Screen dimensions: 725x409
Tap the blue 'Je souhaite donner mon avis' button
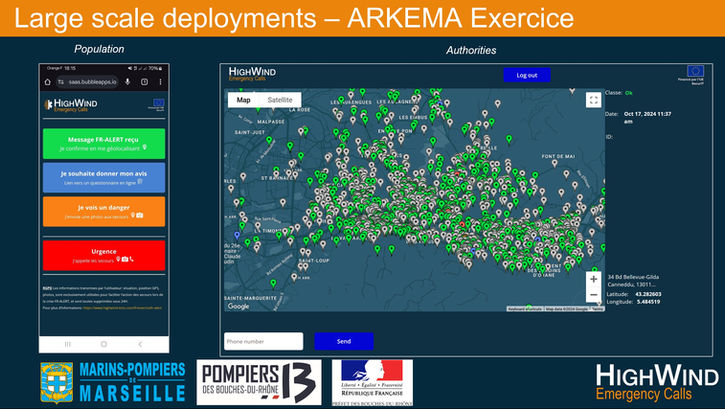coord(104,177)
